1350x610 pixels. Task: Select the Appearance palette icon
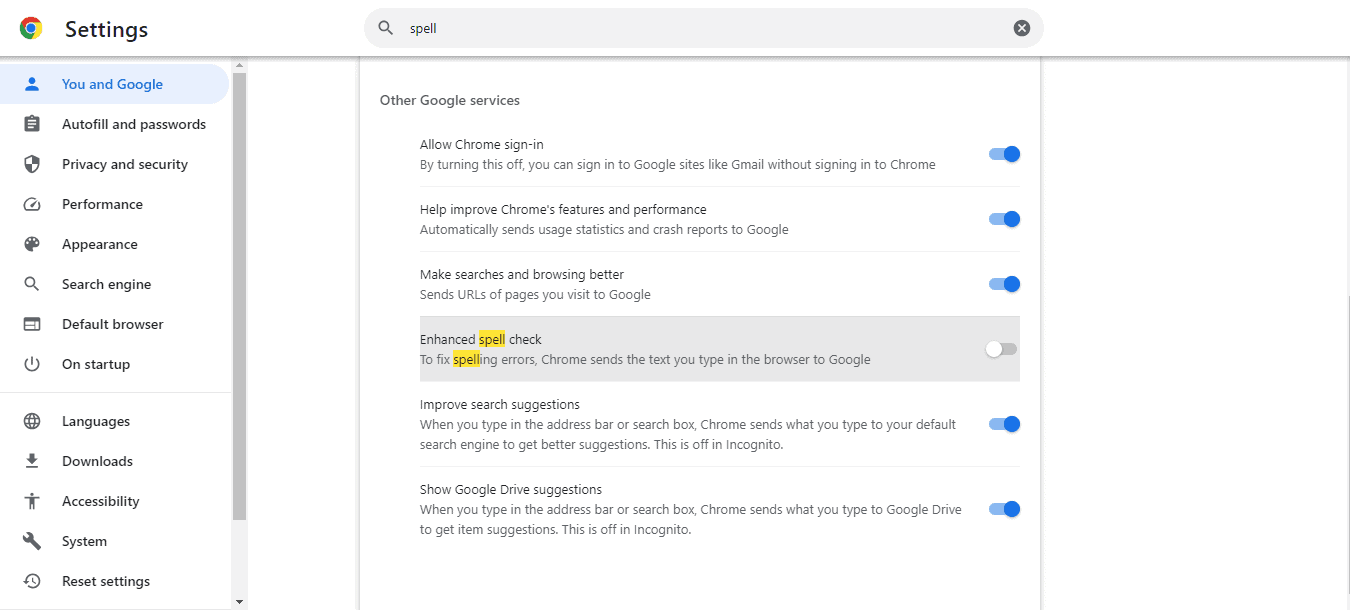32,244
